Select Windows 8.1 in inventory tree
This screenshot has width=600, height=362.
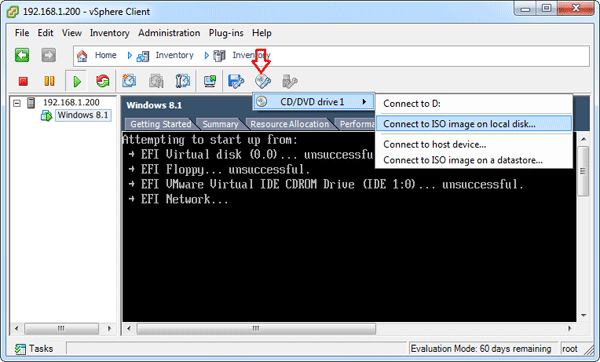click(83, 115)
